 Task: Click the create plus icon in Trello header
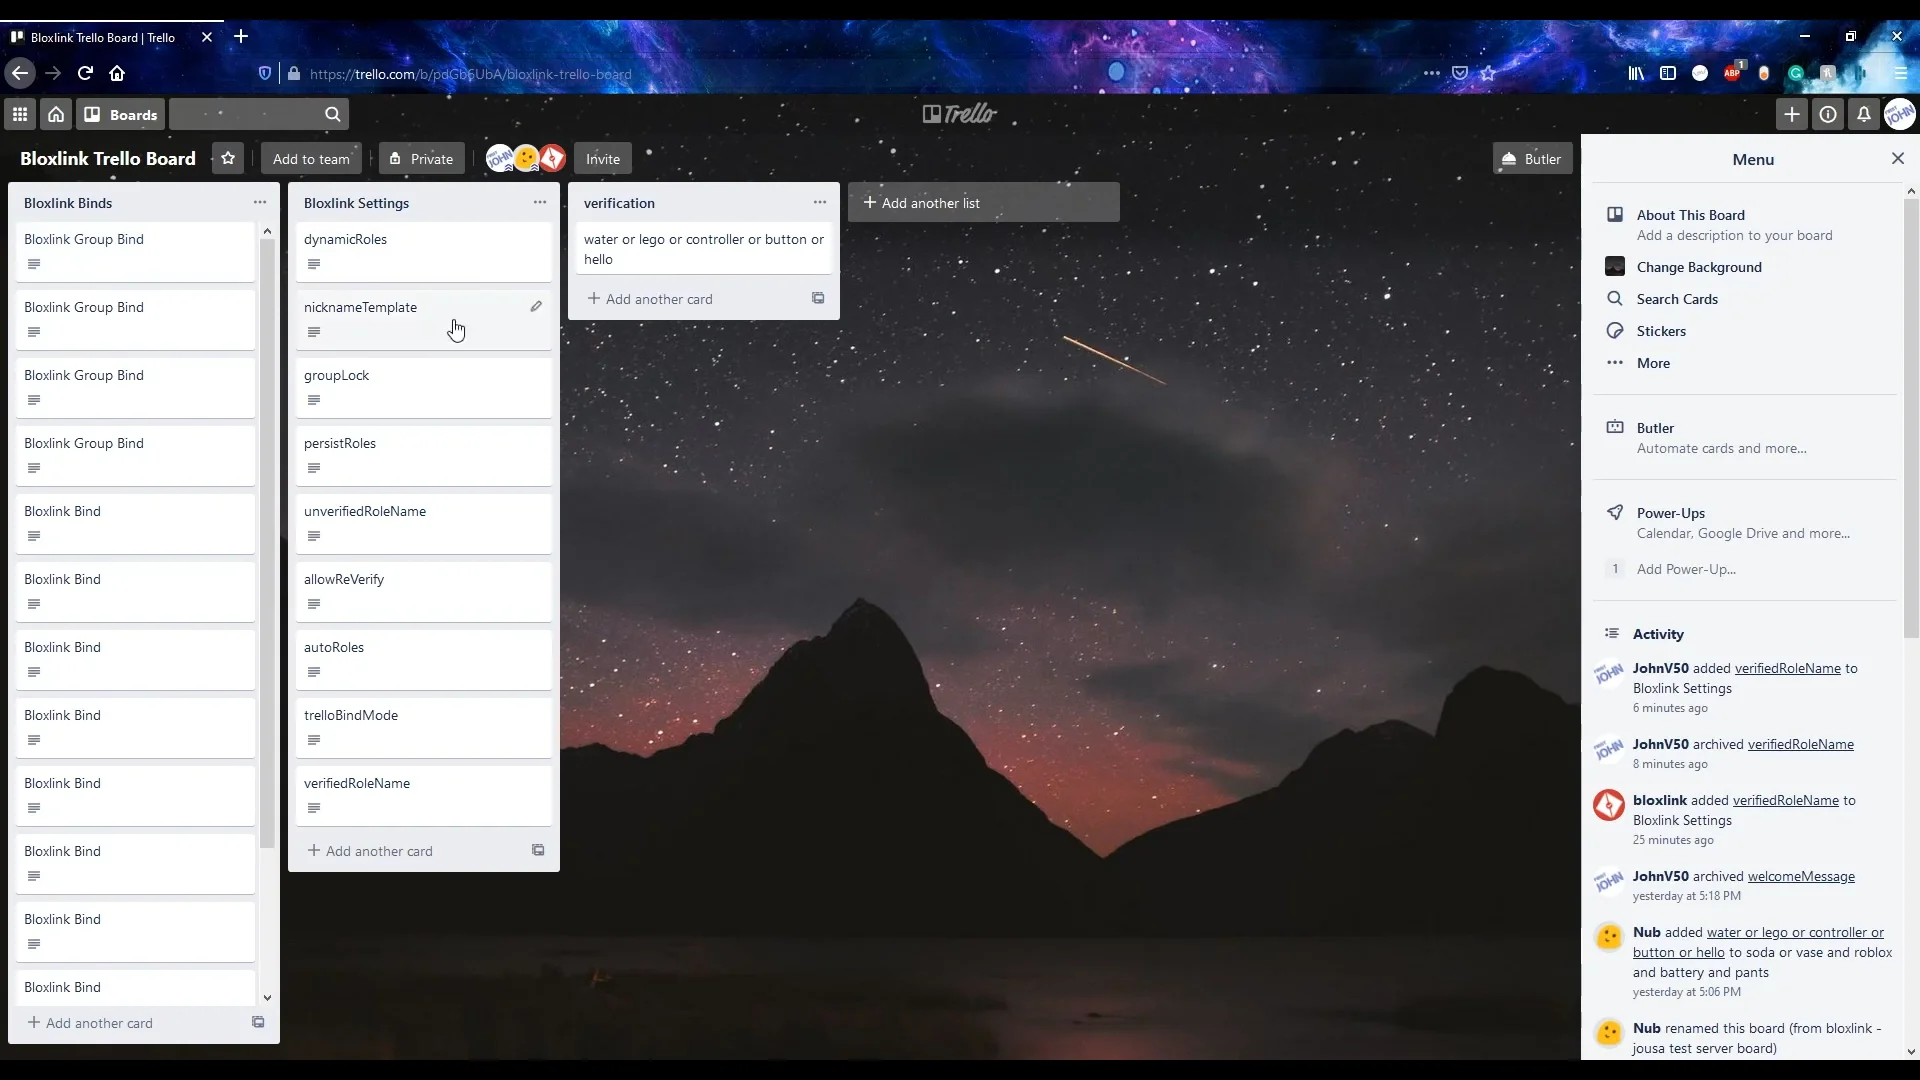pyautogui.click(x=1792, y=115)
